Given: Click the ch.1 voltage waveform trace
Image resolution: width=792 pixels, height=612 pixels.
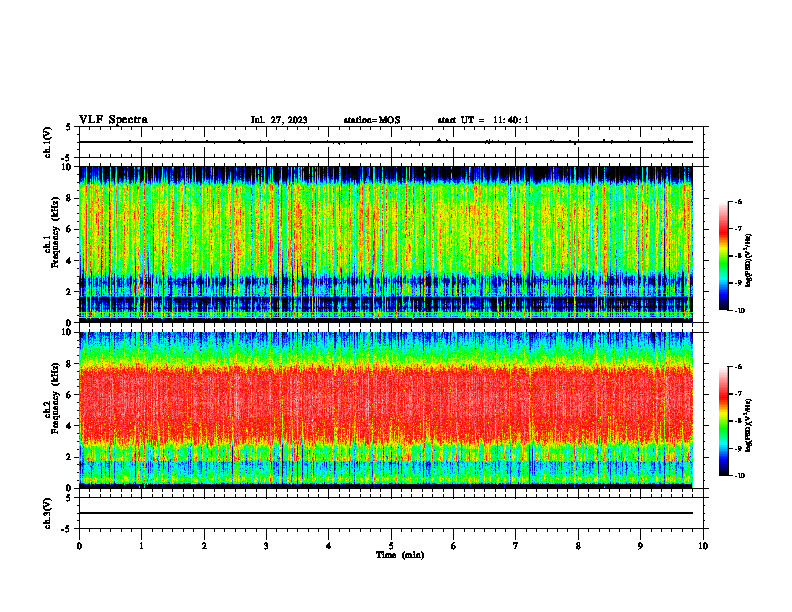Looking at the screenshot, I should pyautogui.click(x=385, y=142).
